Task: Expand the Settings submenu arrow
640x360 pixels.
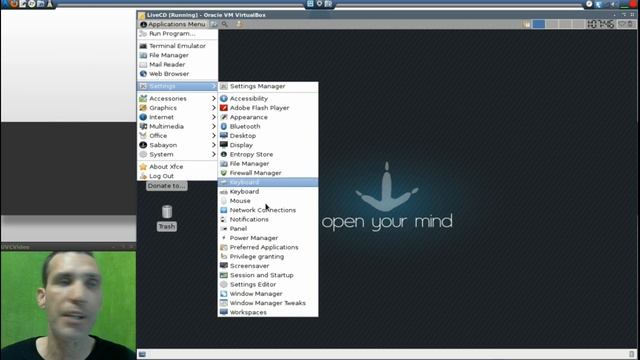Action: pyautogui.click(x=213, y=86)
